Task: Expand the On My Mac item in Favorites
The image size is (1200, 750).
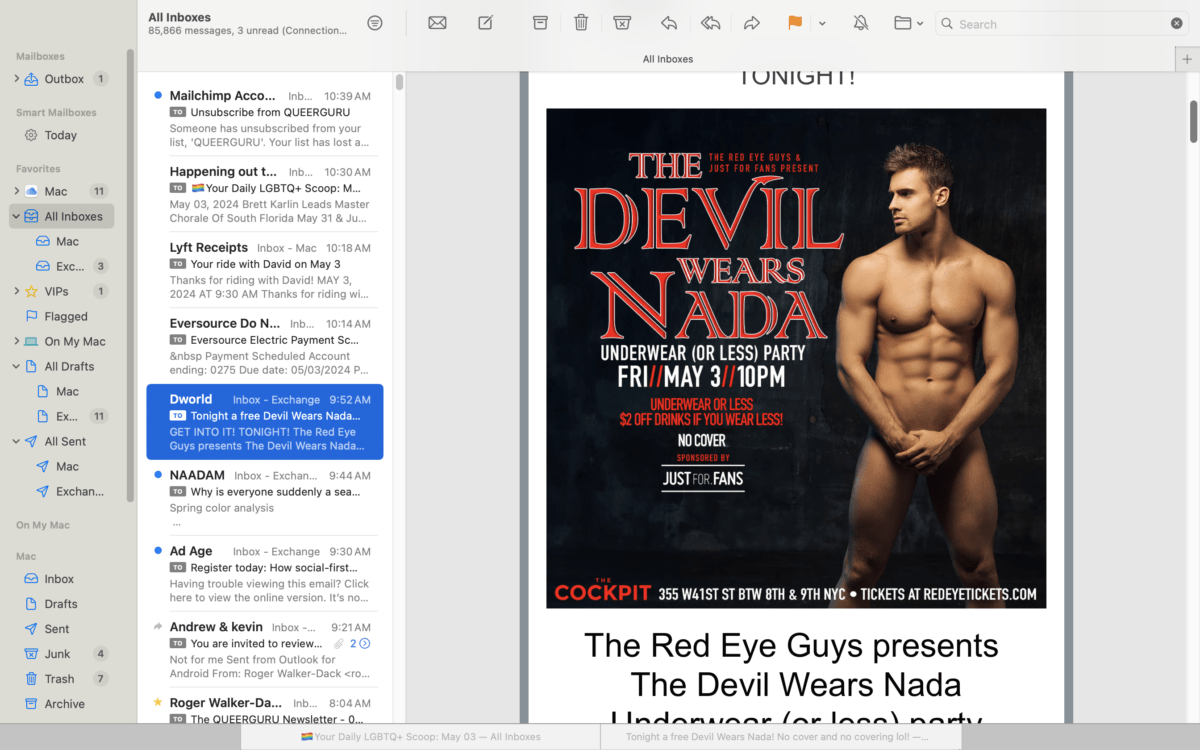Action: pyautogui.click(x=16, y=341)
